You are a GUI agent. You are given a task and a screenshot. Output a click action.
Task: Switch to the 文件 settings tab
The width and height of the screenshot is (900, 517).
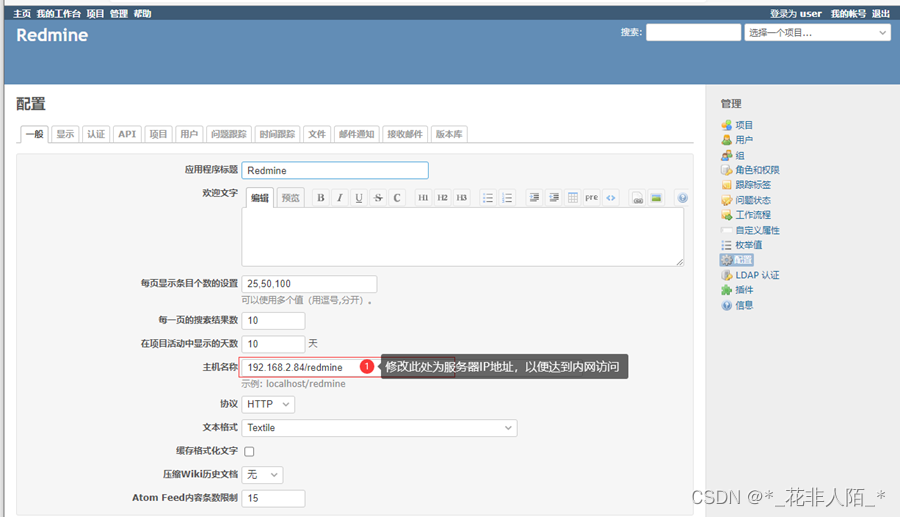(316, 134)
